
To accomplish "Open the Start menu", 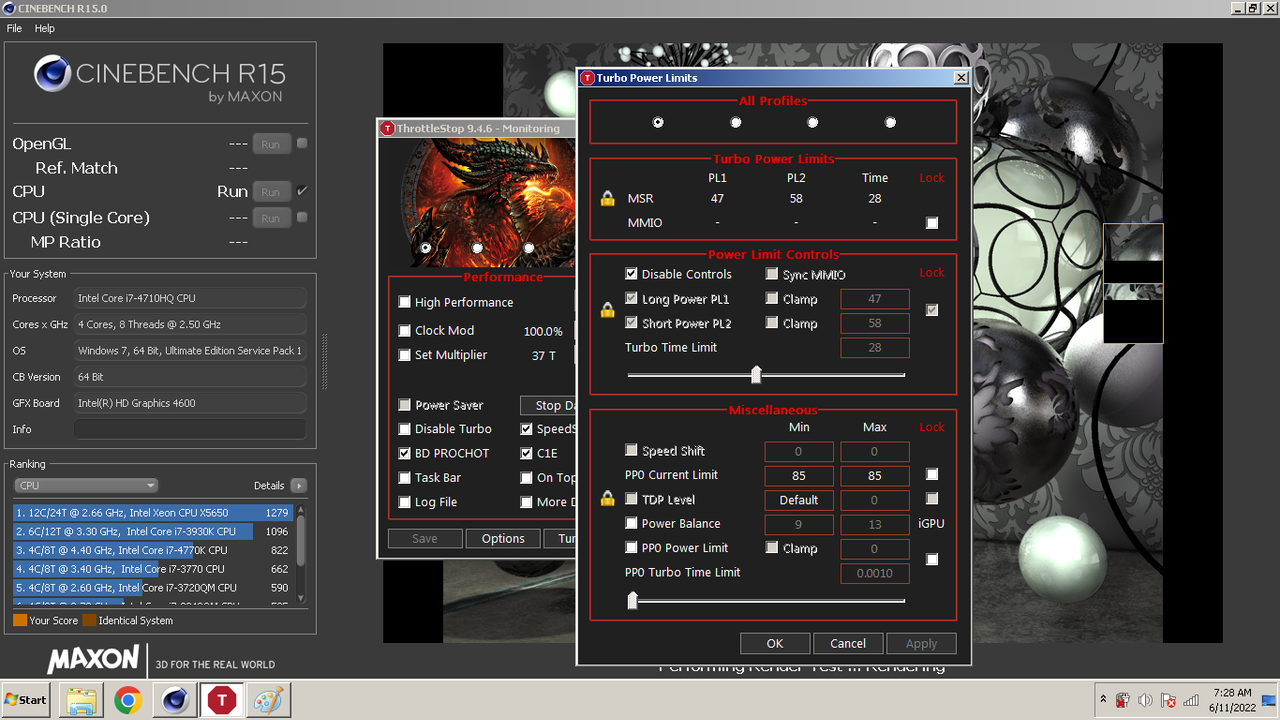I will tap(27, 700).
